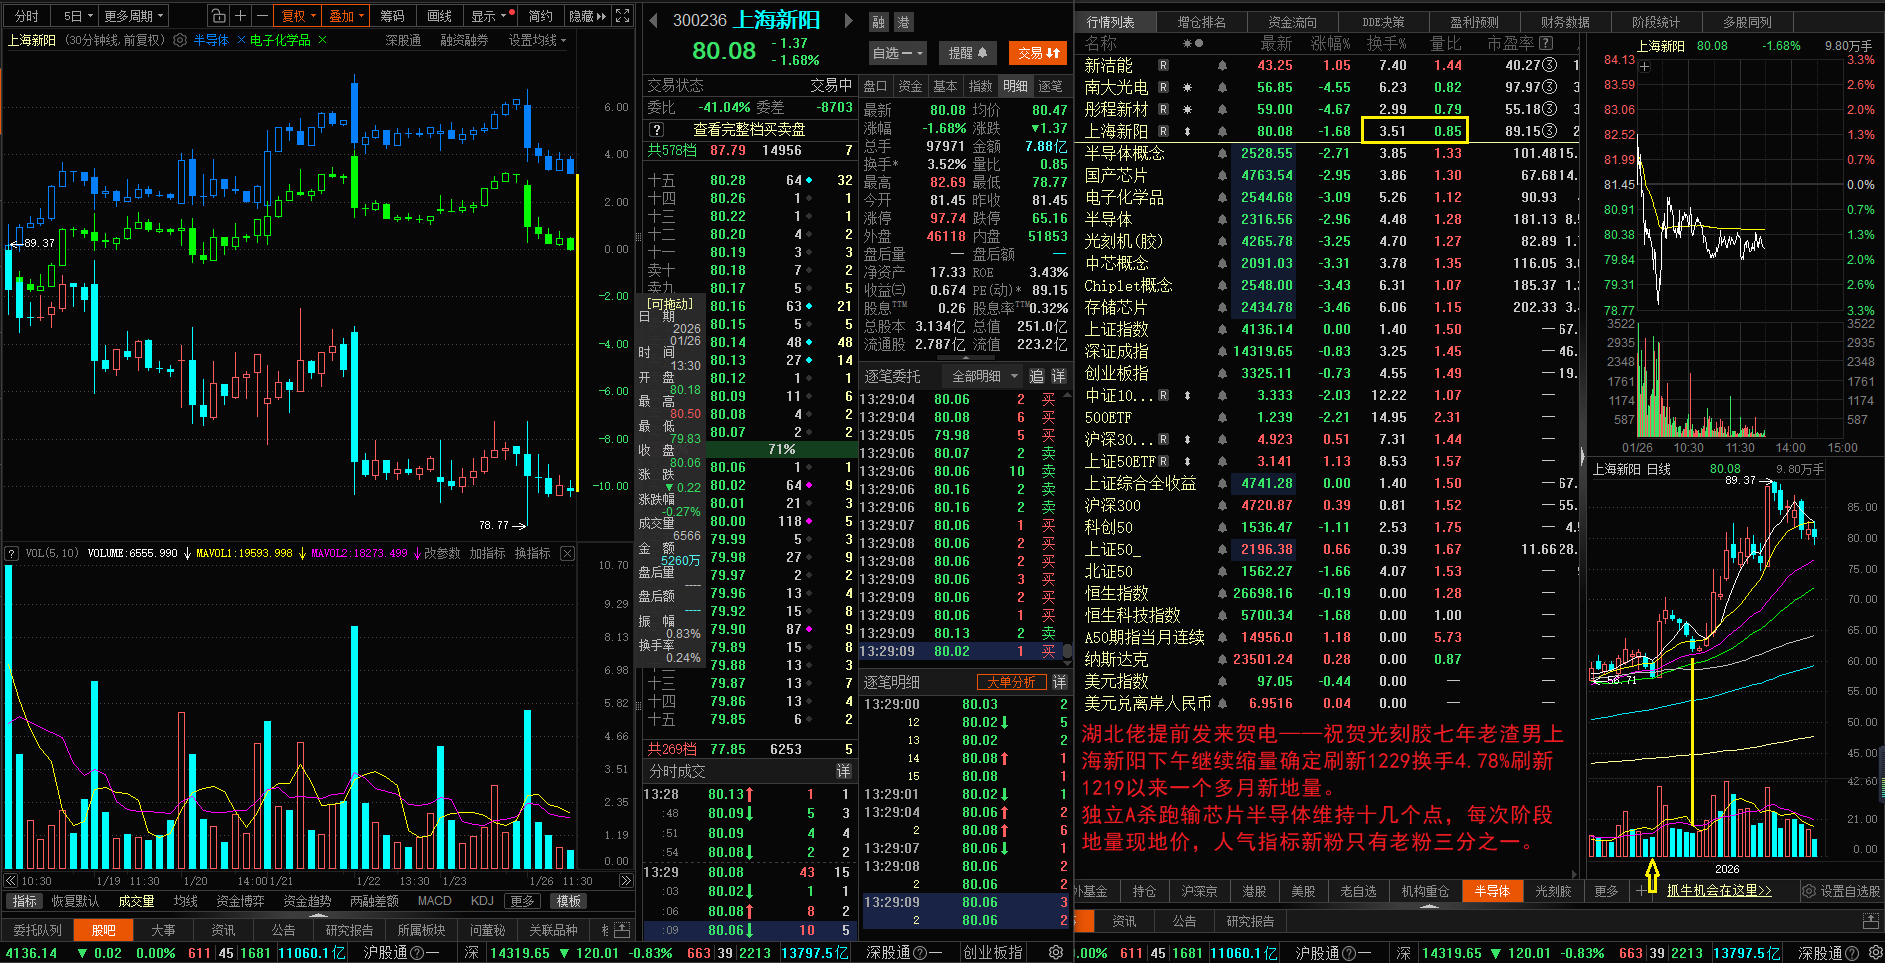Select the 光刻胶 watchlist tab
The width and height of the screenshot is (1885, 963).
1553,891
